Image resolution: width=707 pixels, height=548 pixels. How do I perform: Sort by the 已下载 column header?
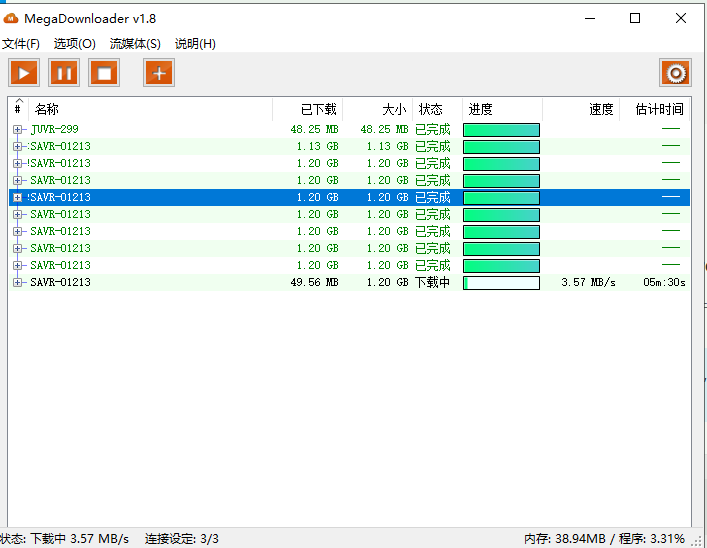click(308, 109)
